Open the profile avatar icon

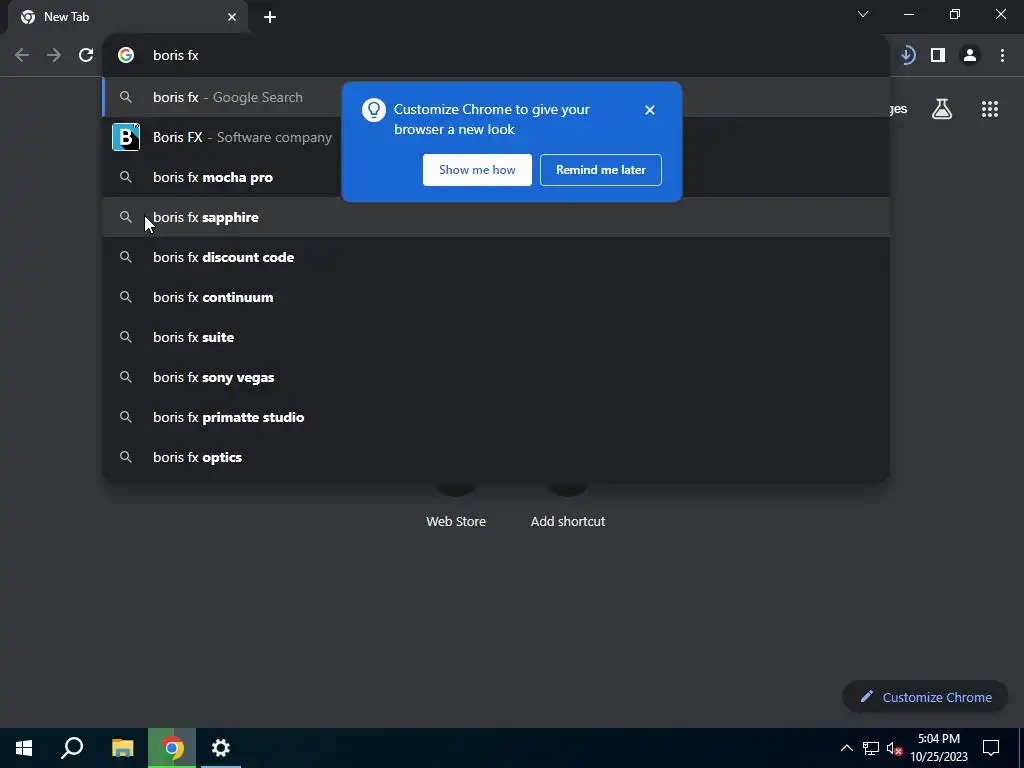(970, 56)
